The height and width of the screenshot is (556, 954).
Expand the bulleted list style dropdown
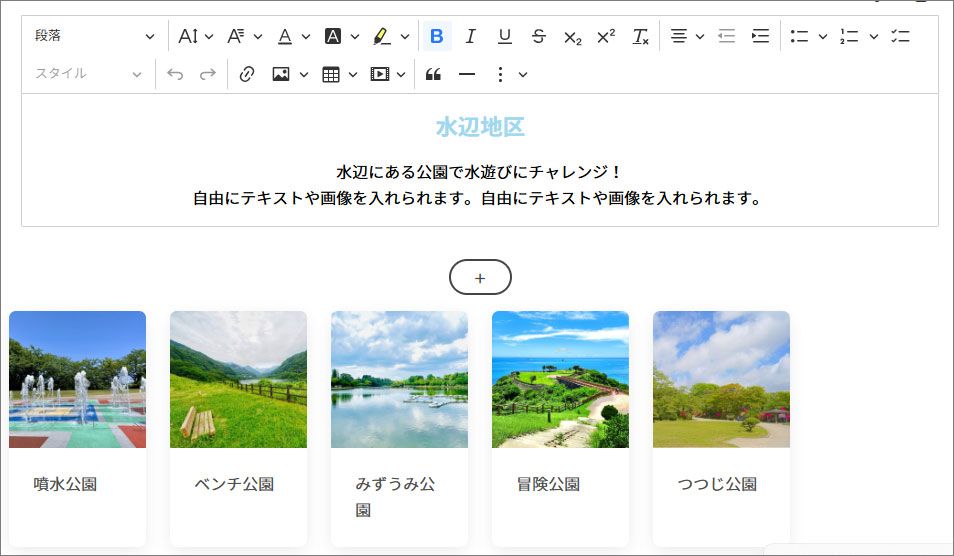click(823, 36)
